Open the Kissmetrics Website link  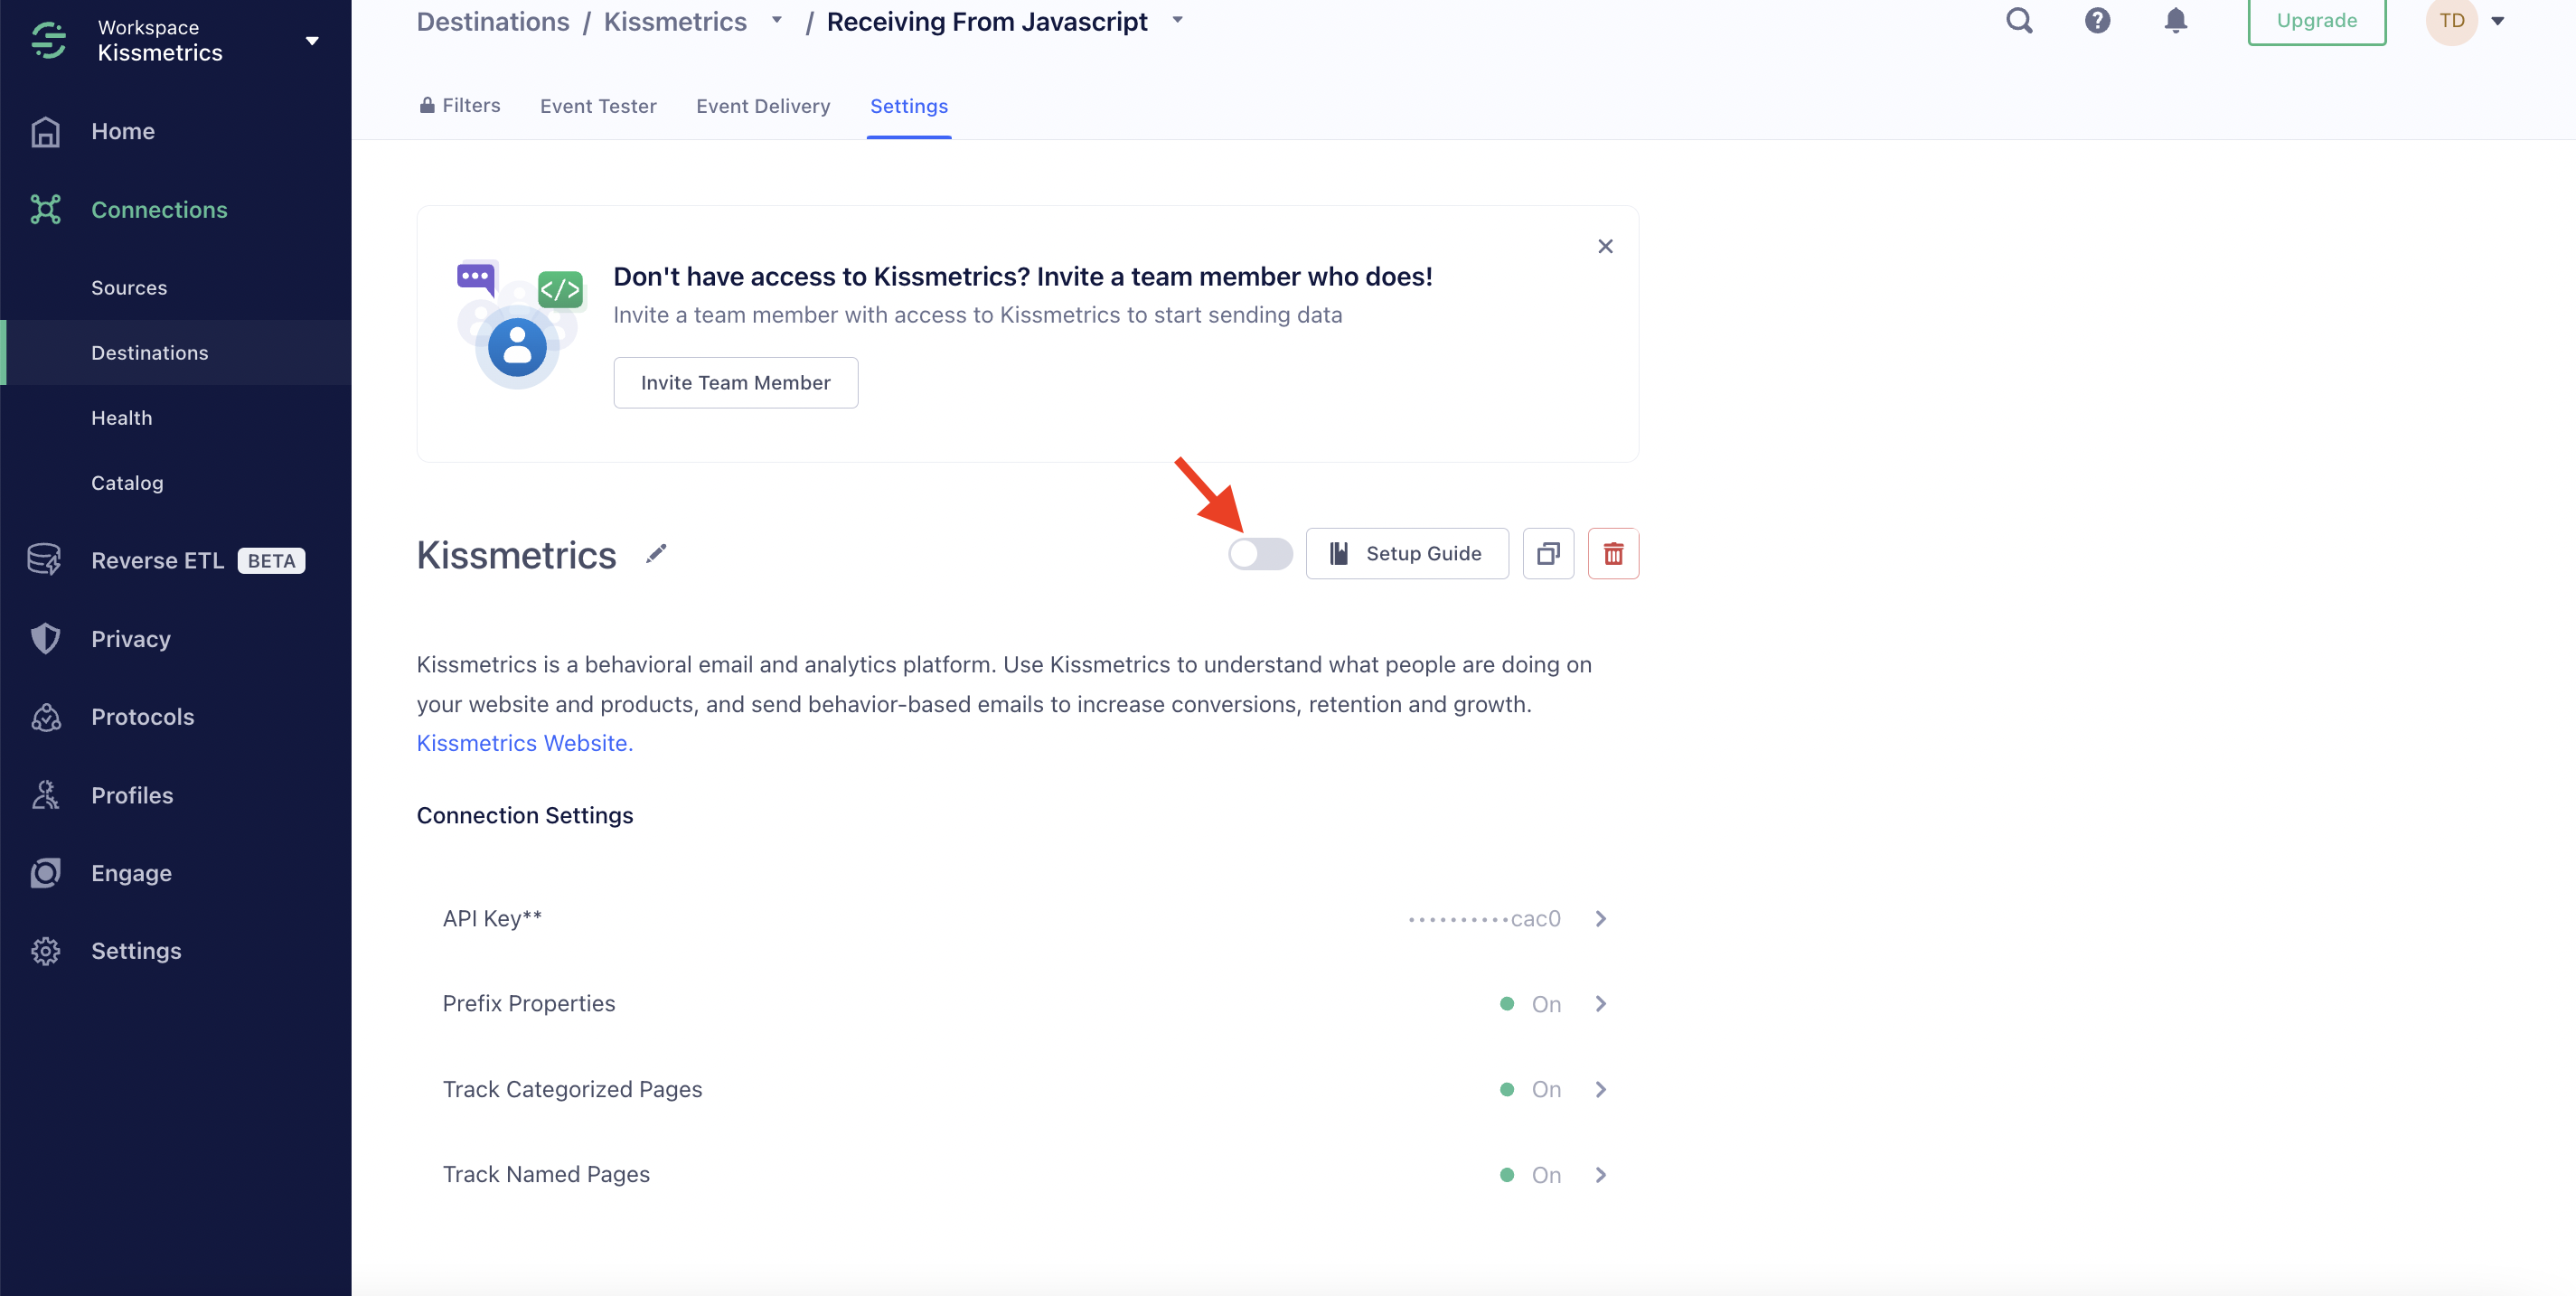pyautogui.click(x=524, y=743)
